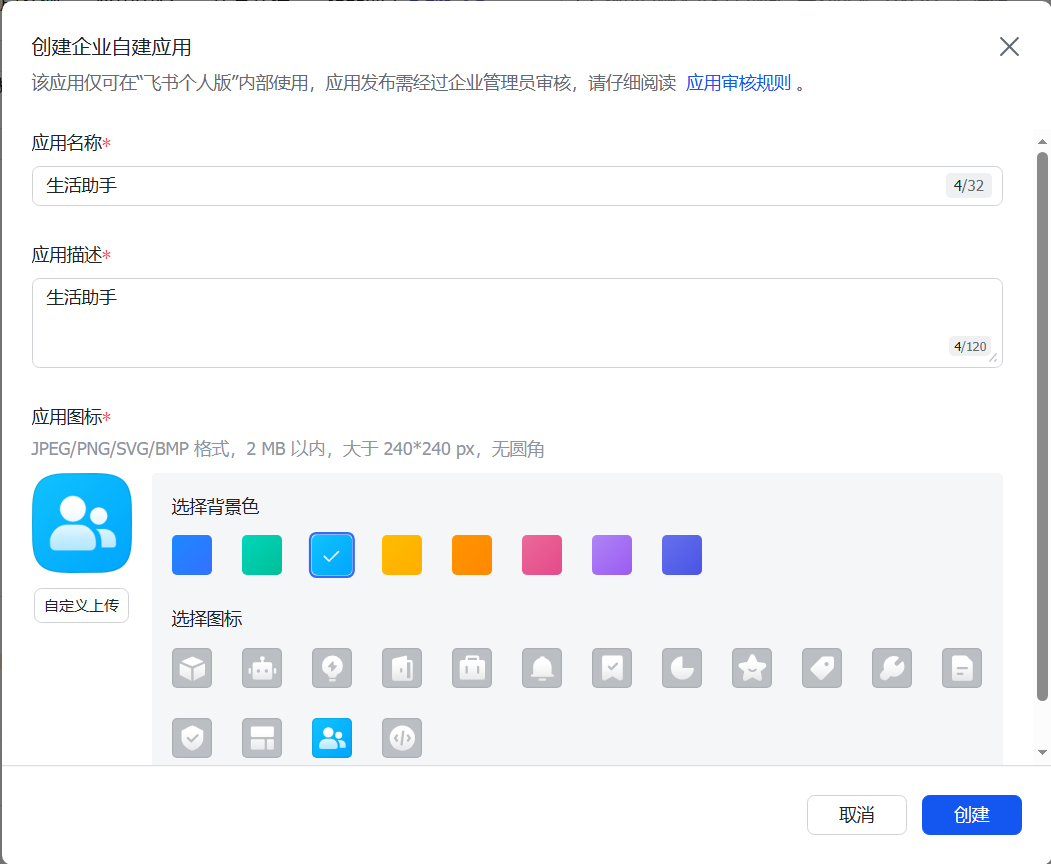Pick the pie chart icon
Screen dimensions: 1051x864
[x=682, y=668]
